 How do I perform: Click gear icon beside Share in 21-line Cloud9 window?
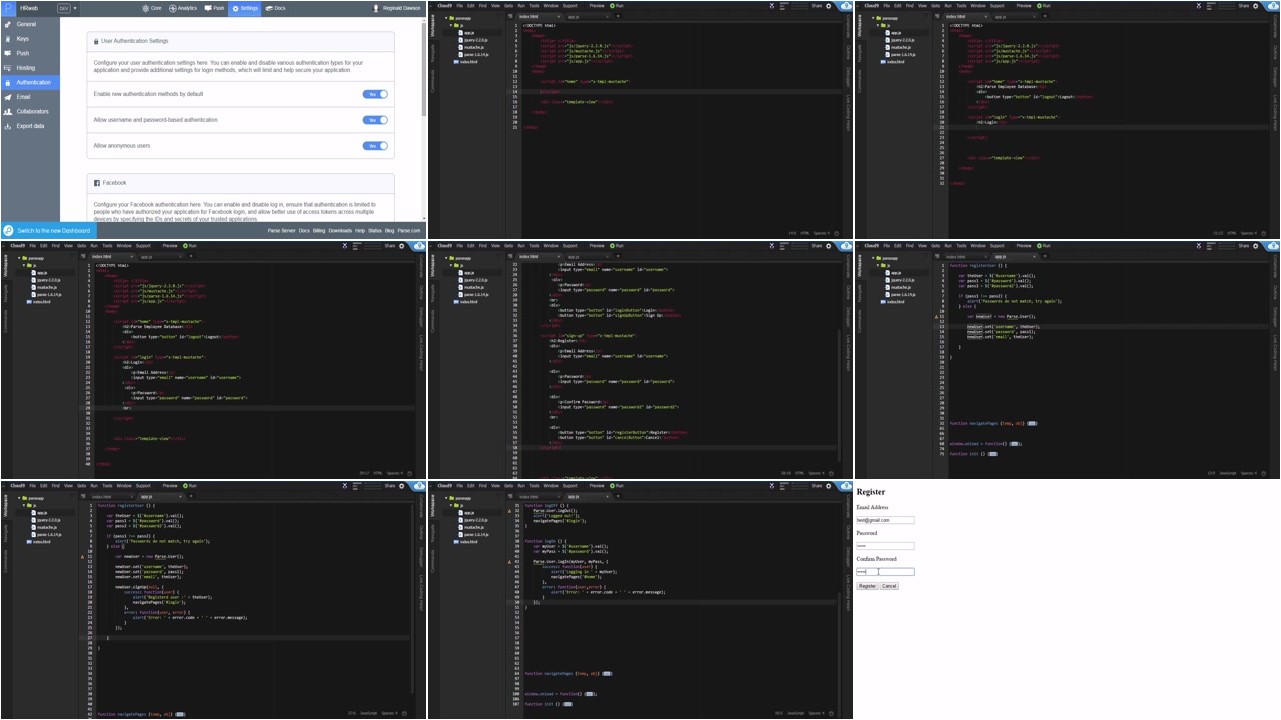tap(830, 5)
